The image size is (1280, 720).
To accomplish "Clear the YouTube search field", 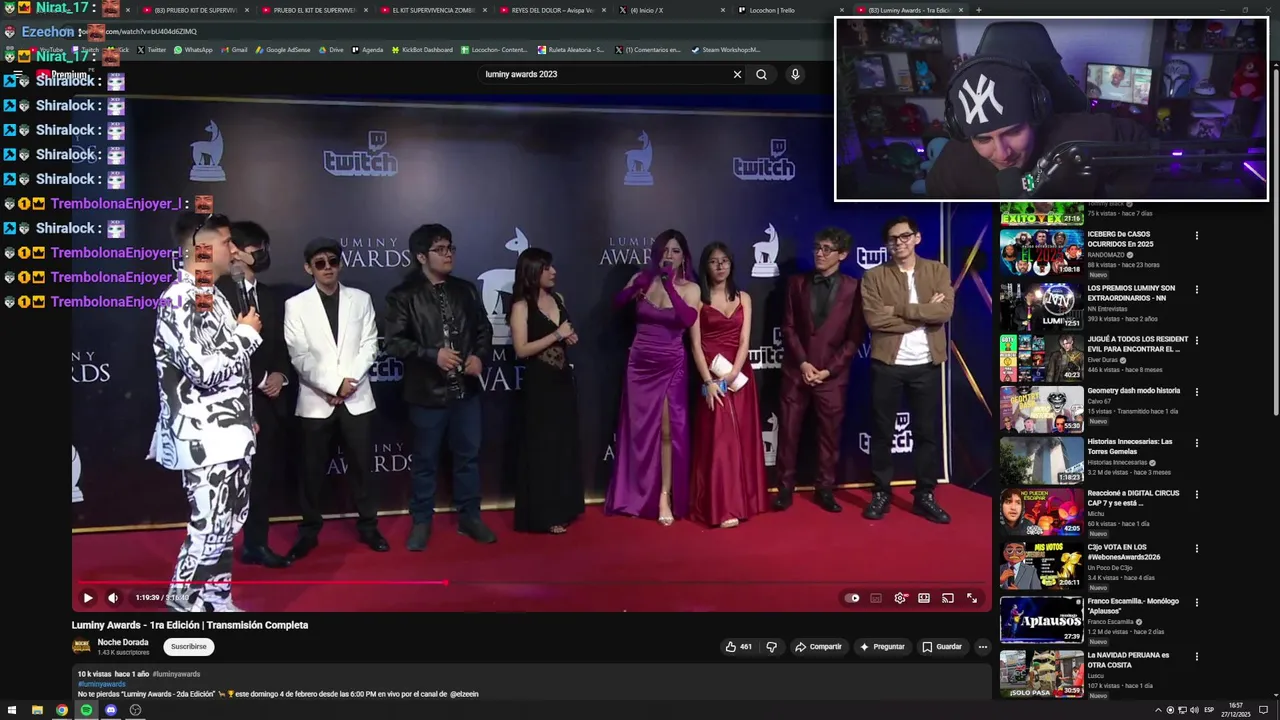I will [x=737, y=74].
